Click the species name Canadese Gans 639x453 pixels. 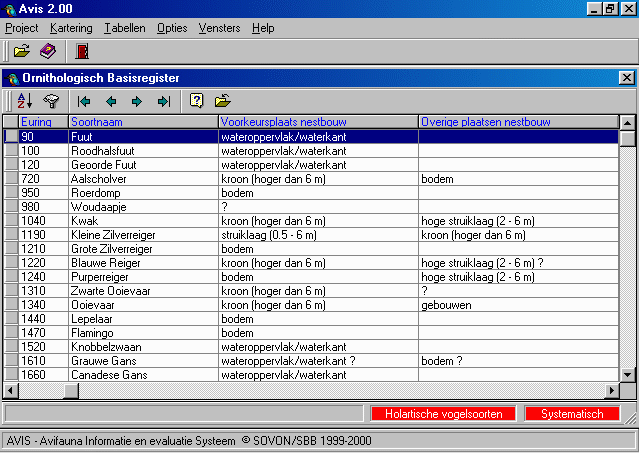click(109, 375)
